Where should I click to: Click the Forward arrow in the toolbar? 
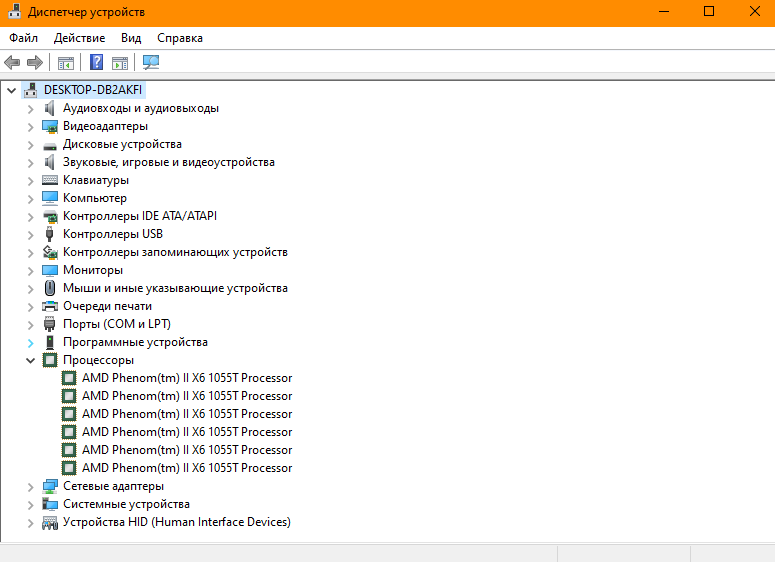[x=34, y=62]
